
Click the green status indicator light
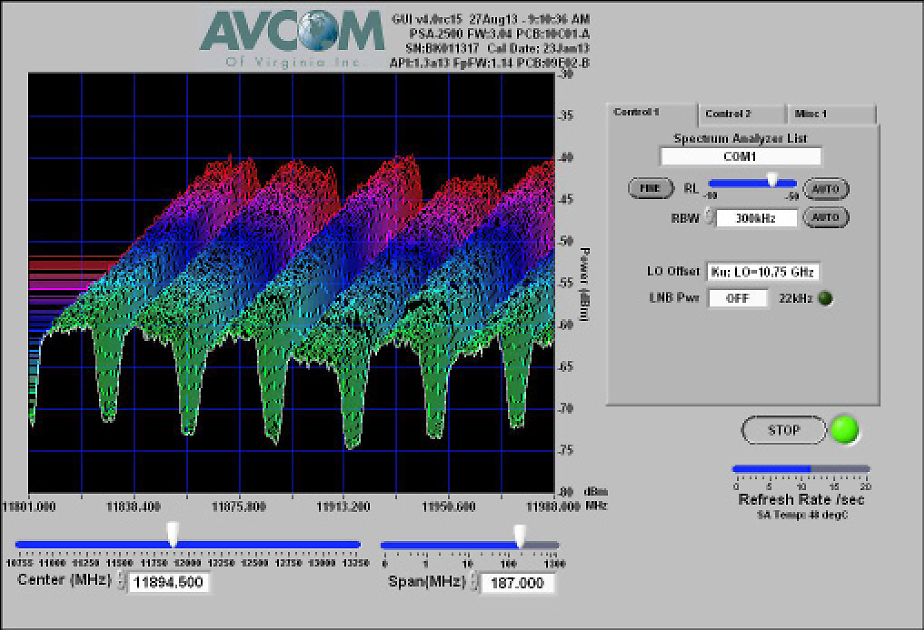tap(845, 430)
